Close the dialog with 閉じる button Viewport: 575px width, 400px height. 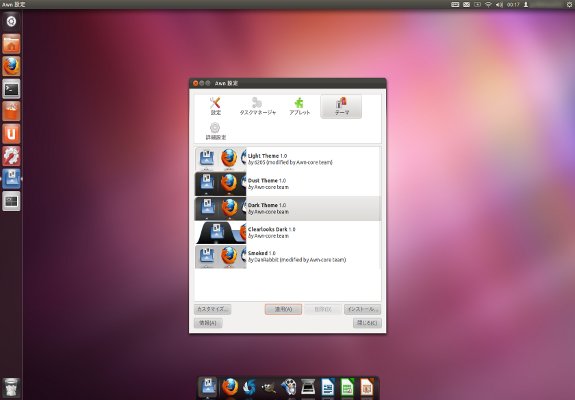pos(367,323)
